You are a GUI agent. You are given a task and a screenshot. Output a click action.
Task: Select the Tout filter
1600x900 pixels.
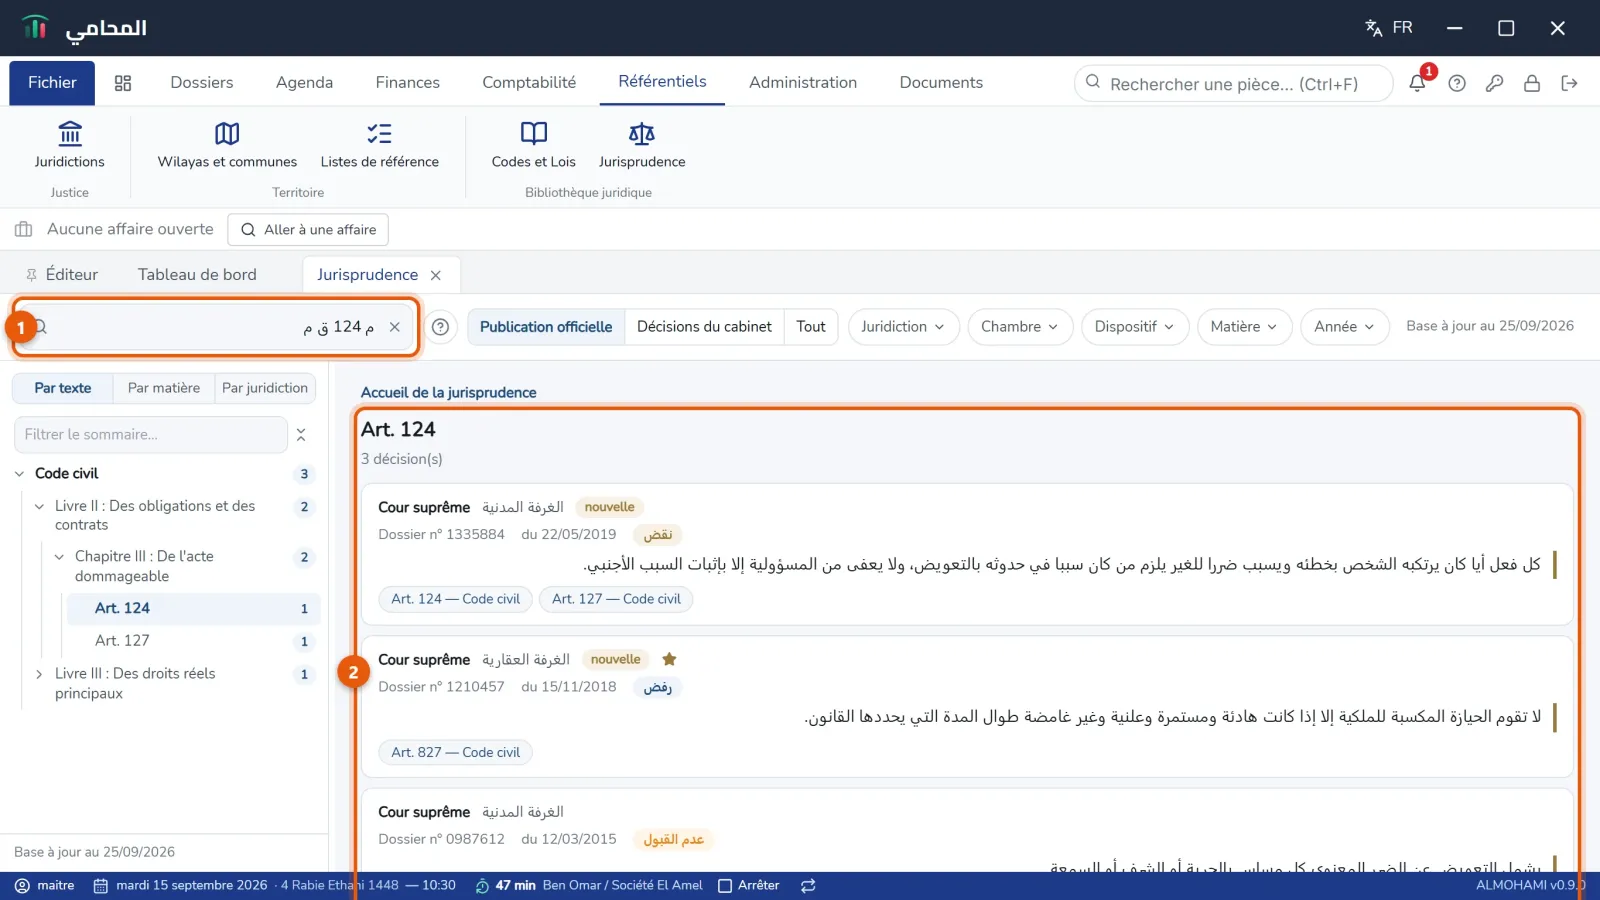pos(811,327)
